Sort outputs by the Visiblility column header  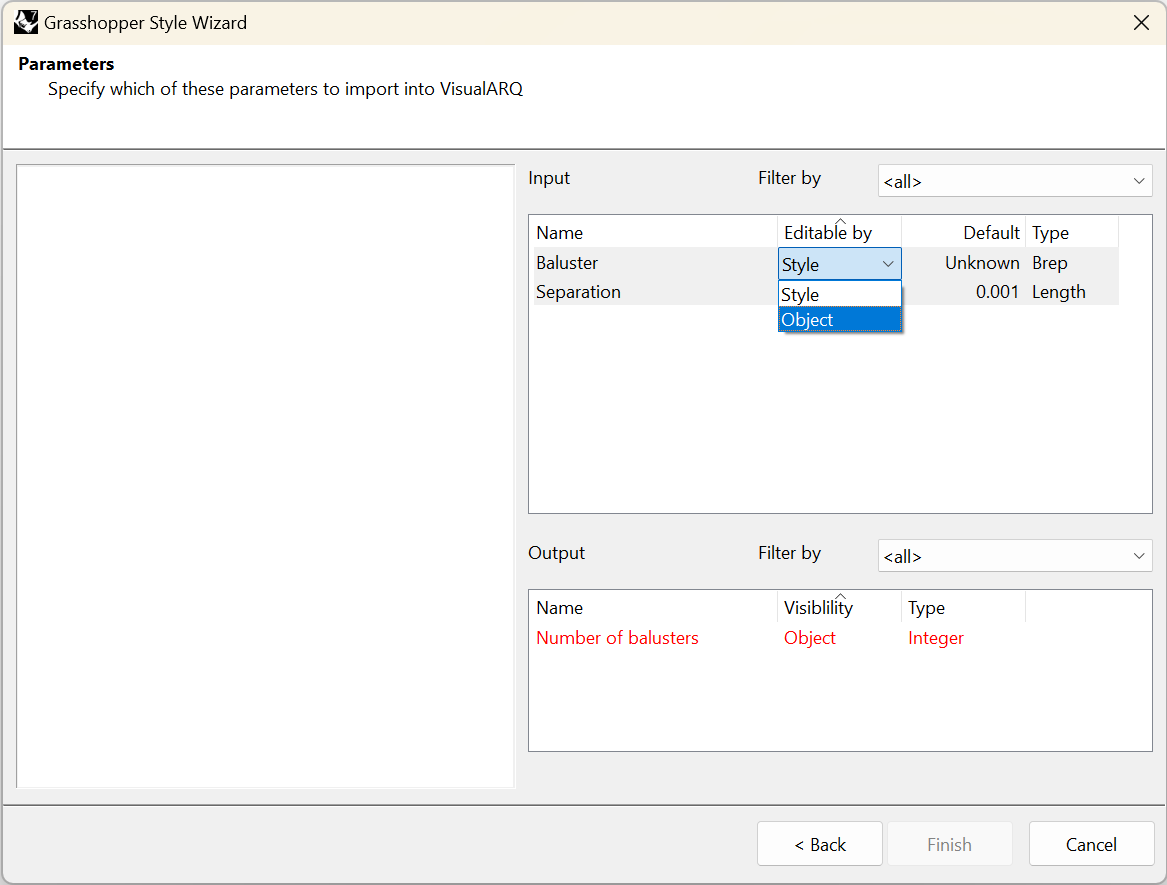pos(840,608)
